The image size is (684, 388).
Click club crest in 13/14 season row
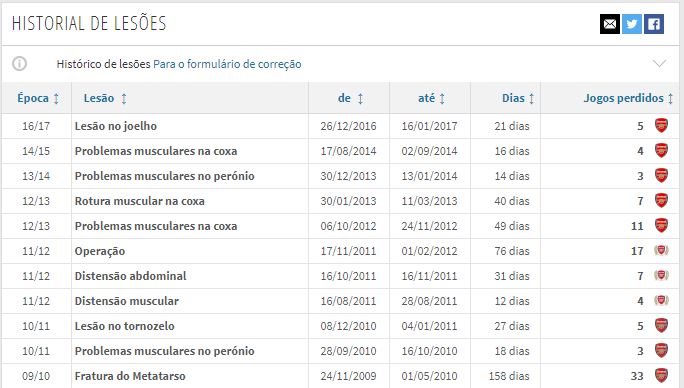click(661, 175)
